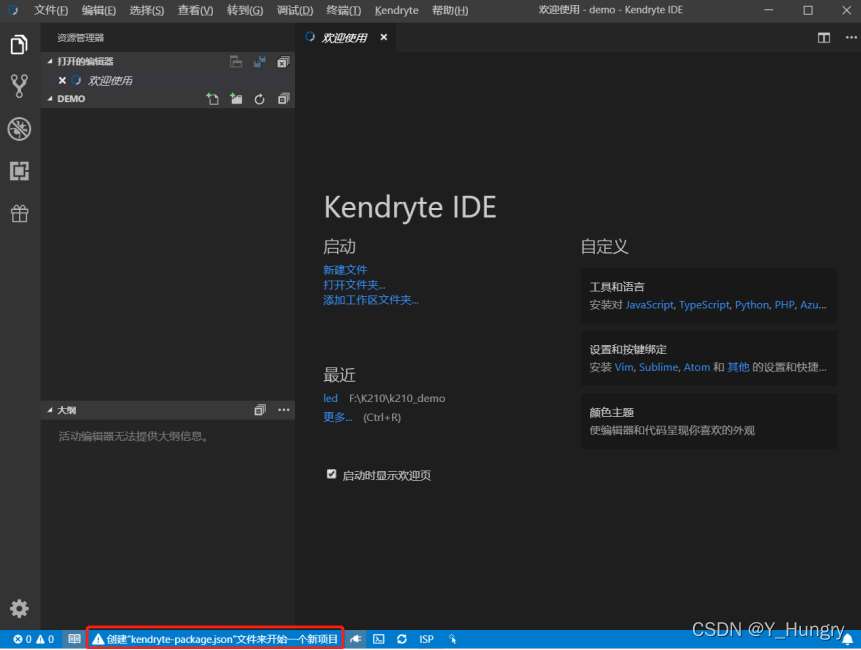Open recent project led link
The width and height of the screenshot is (861, 650).
tap(331, 398)
